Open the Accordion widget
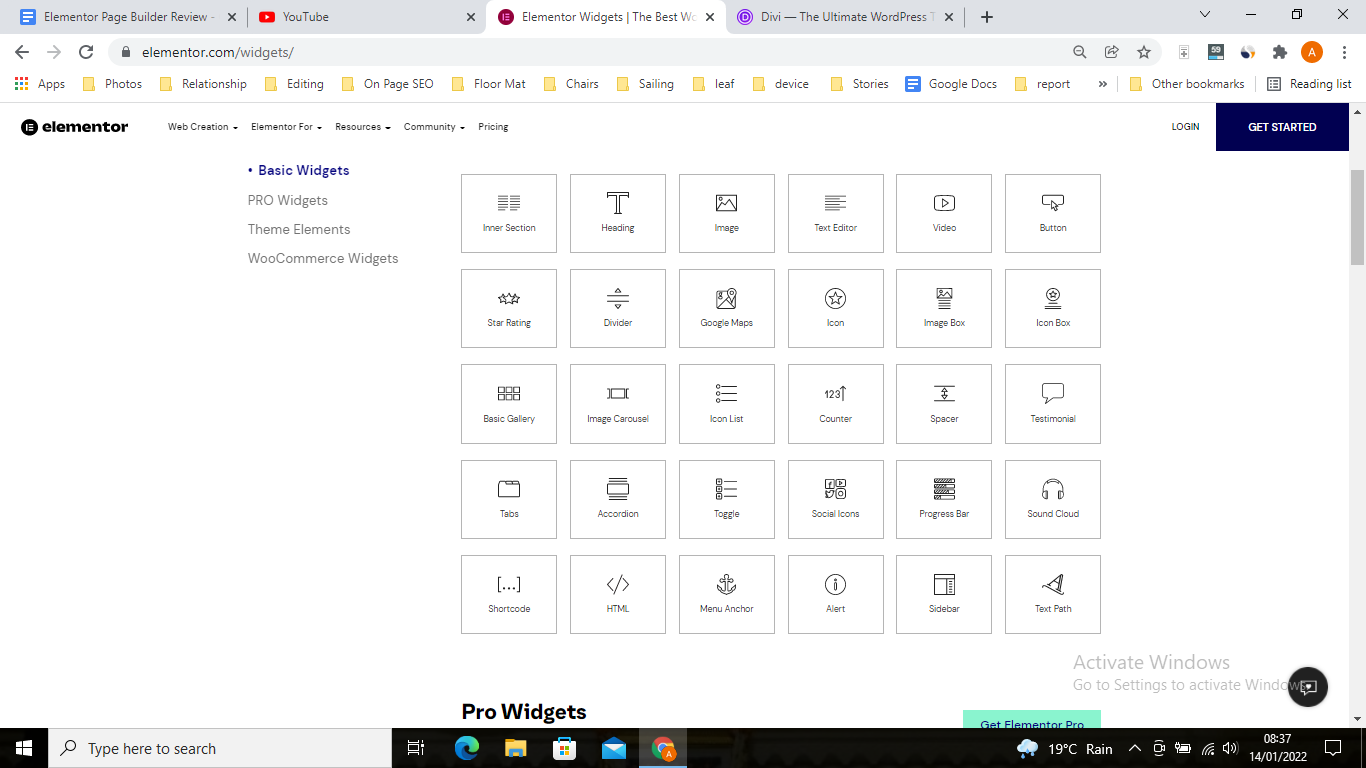Image resolution: width=1366 pixels, height=768 pixels. (618, 499)
